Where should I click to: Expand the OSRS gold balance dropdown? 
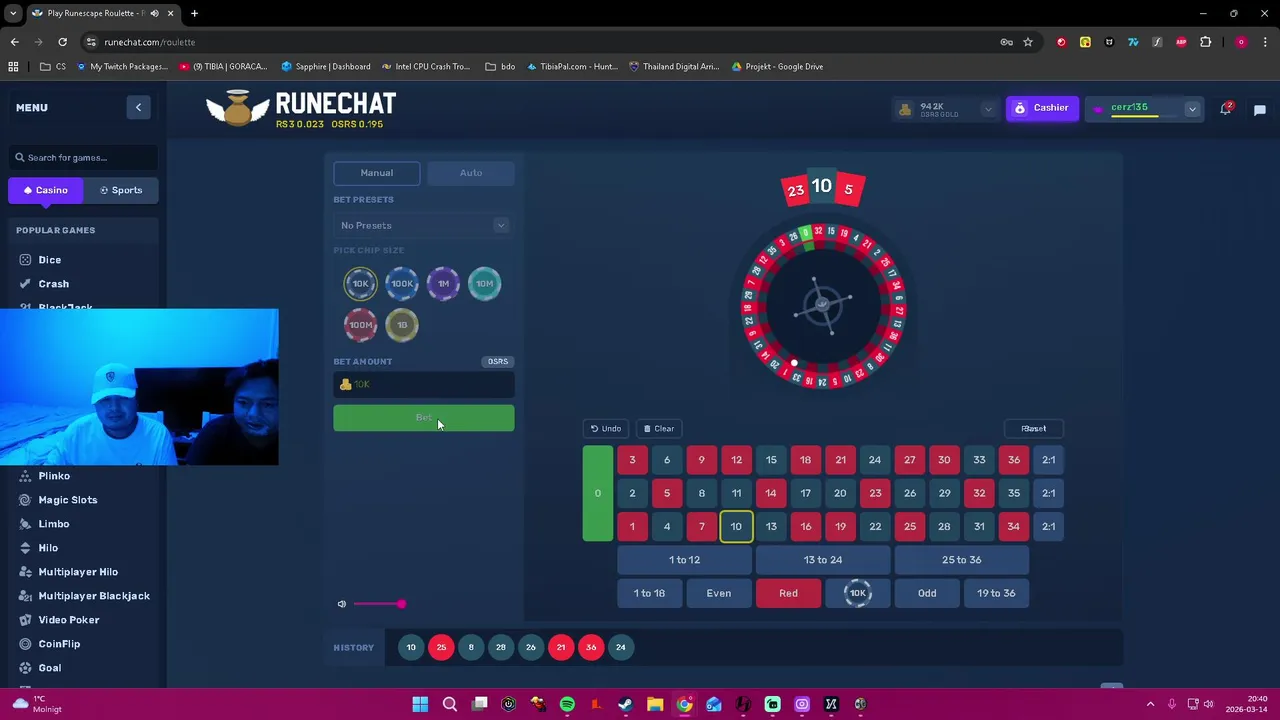tap(988, 109)
